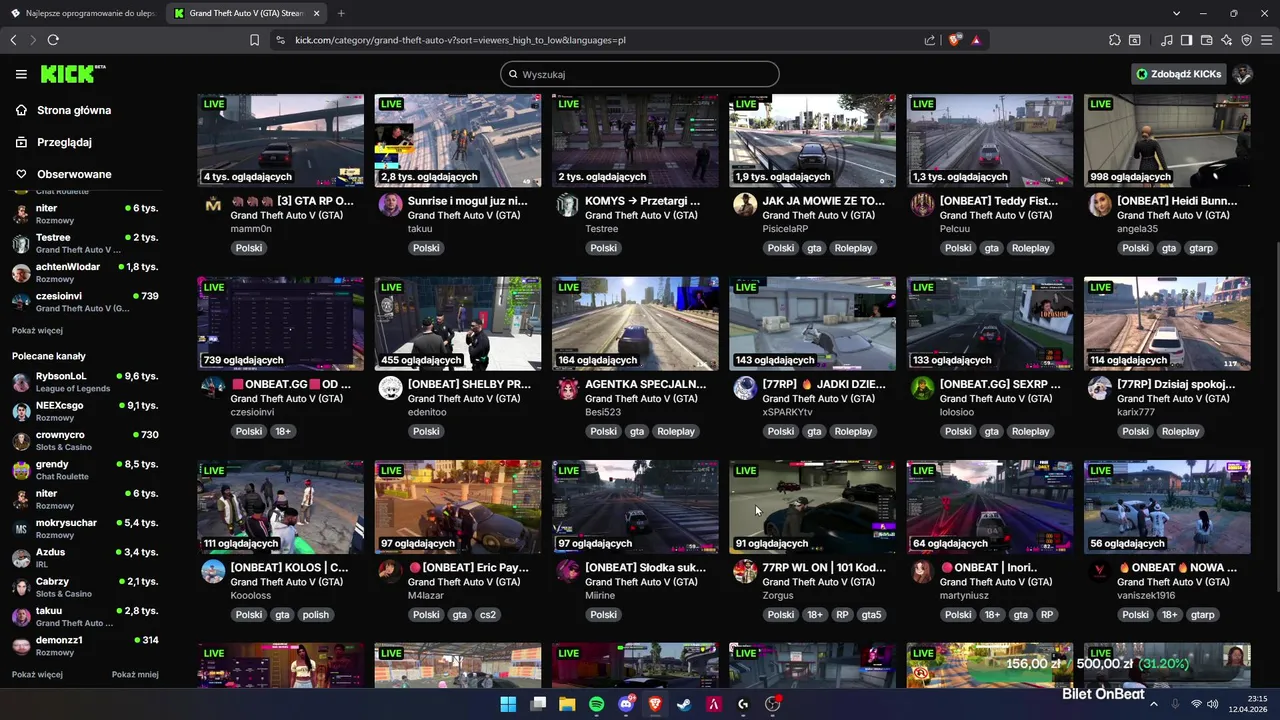The image size is (1280, 720).
Task: Click vaniszek1916 channel avatar
Action: click(x=1100, y=571)
